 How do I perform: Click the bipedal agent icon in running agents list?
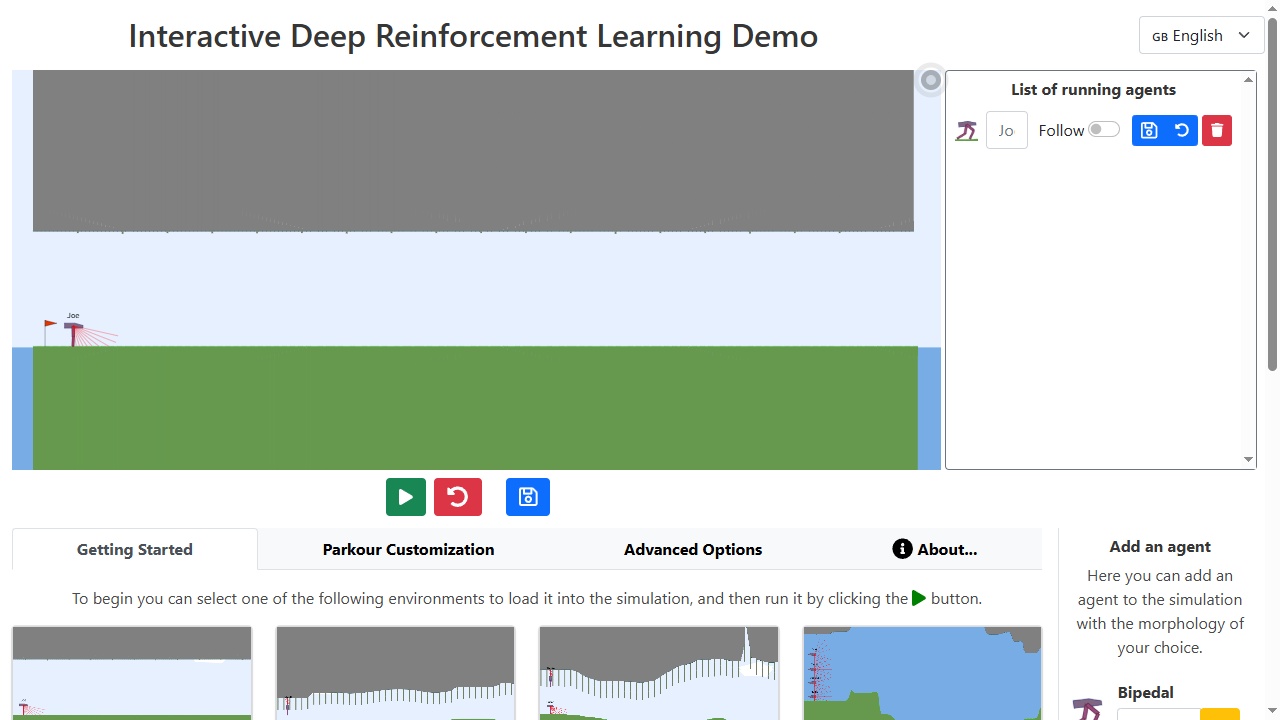coord(966,131)
